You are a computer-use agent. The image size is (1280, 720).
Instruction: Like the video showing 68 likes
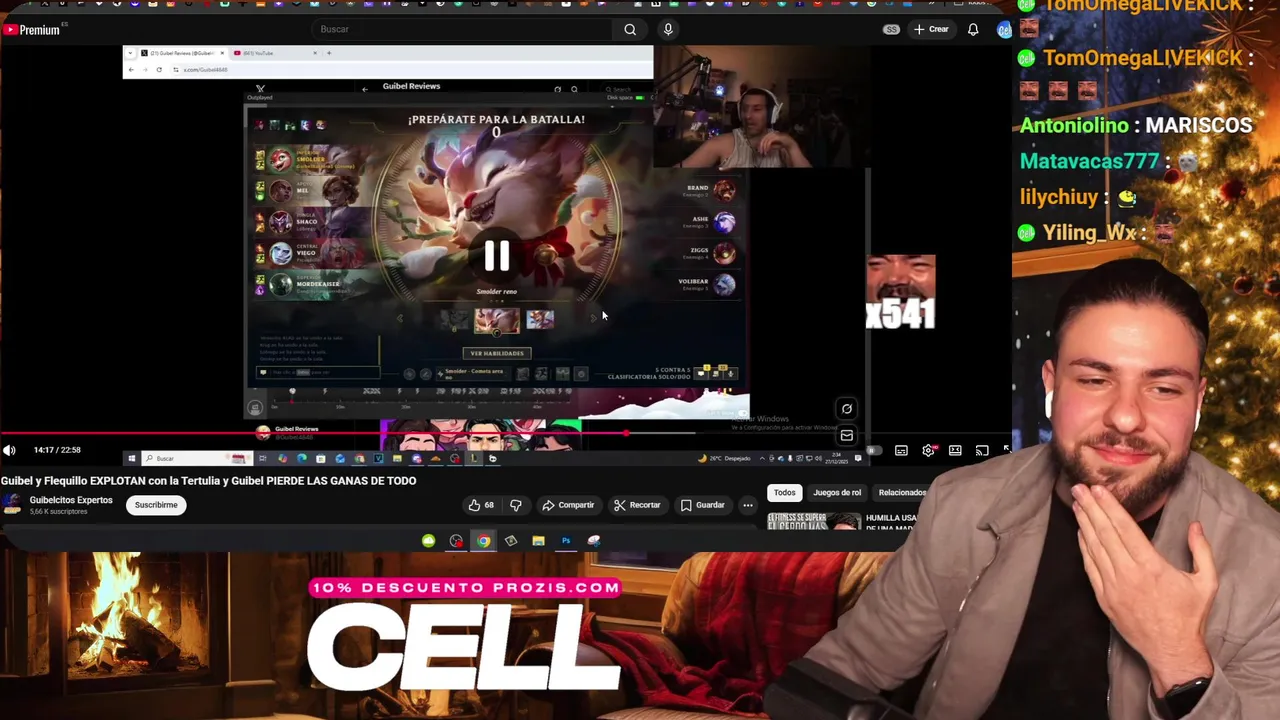coord(481,505)
